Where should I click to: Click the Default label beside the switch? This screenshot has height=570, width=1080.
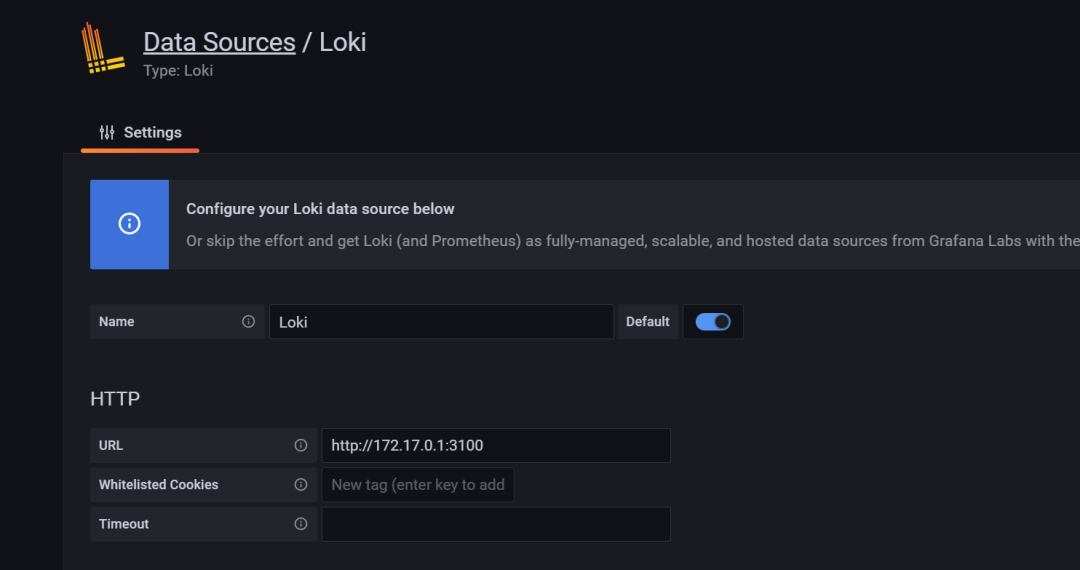click(x=647, y=322)
